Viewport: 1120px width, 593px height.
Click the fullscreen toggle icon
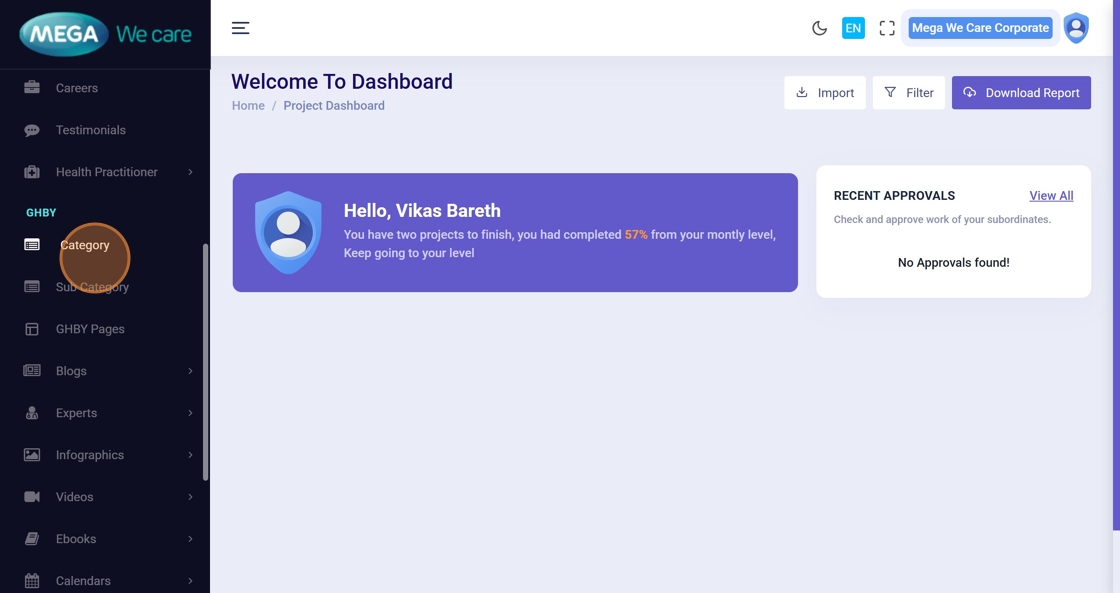coord(887,28)
